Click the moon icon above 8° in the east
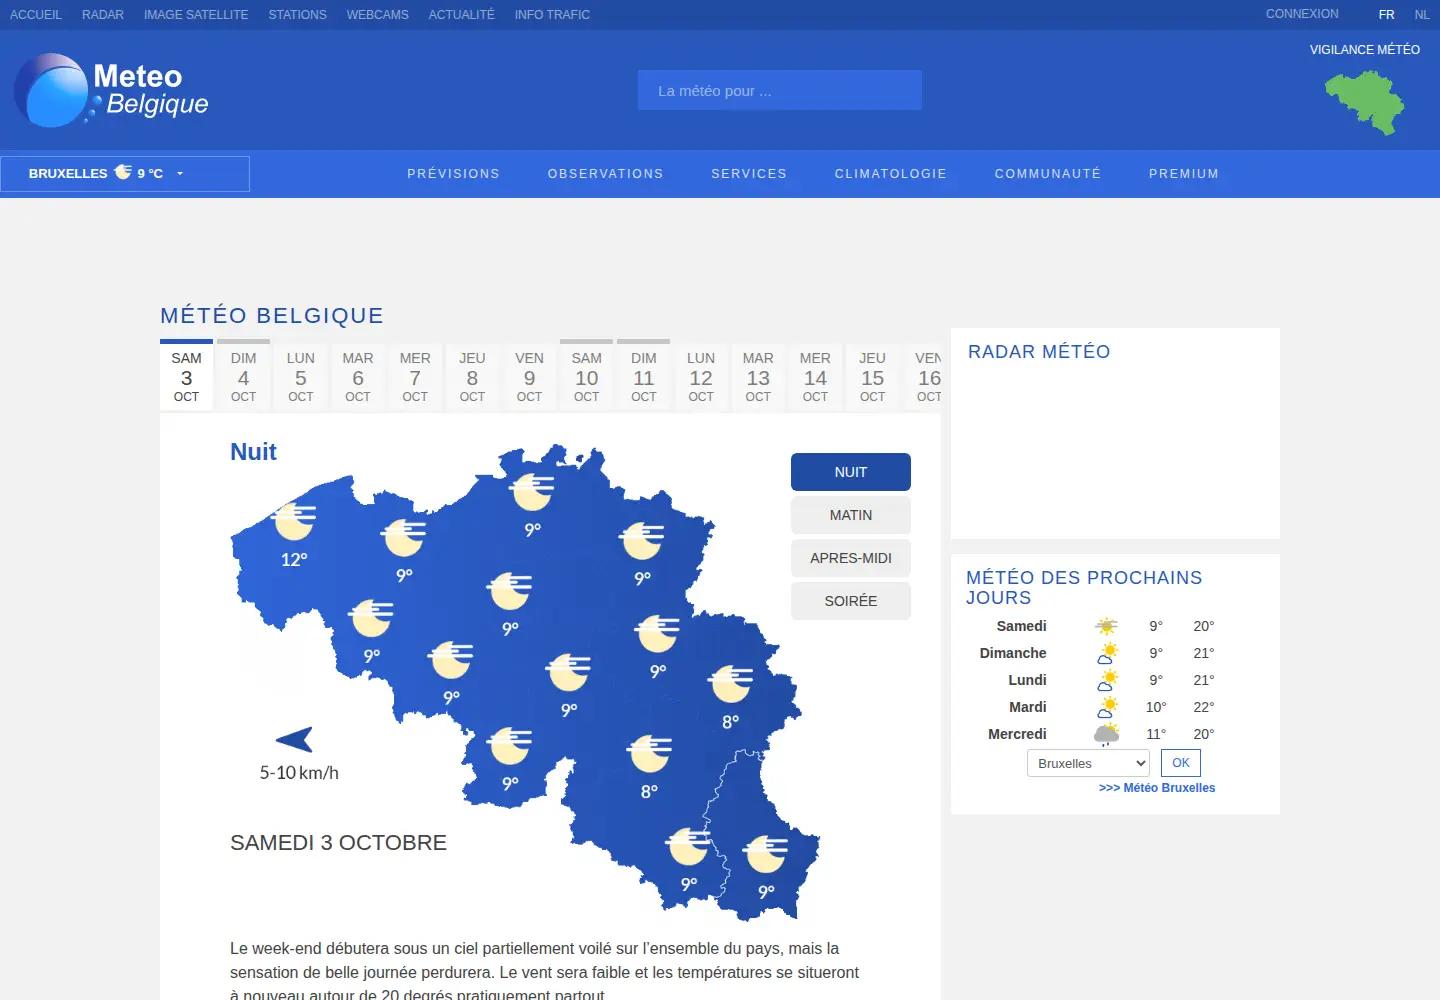Screen dimensions: 1440x1000 pyautogui.click(x=731, y=684)
